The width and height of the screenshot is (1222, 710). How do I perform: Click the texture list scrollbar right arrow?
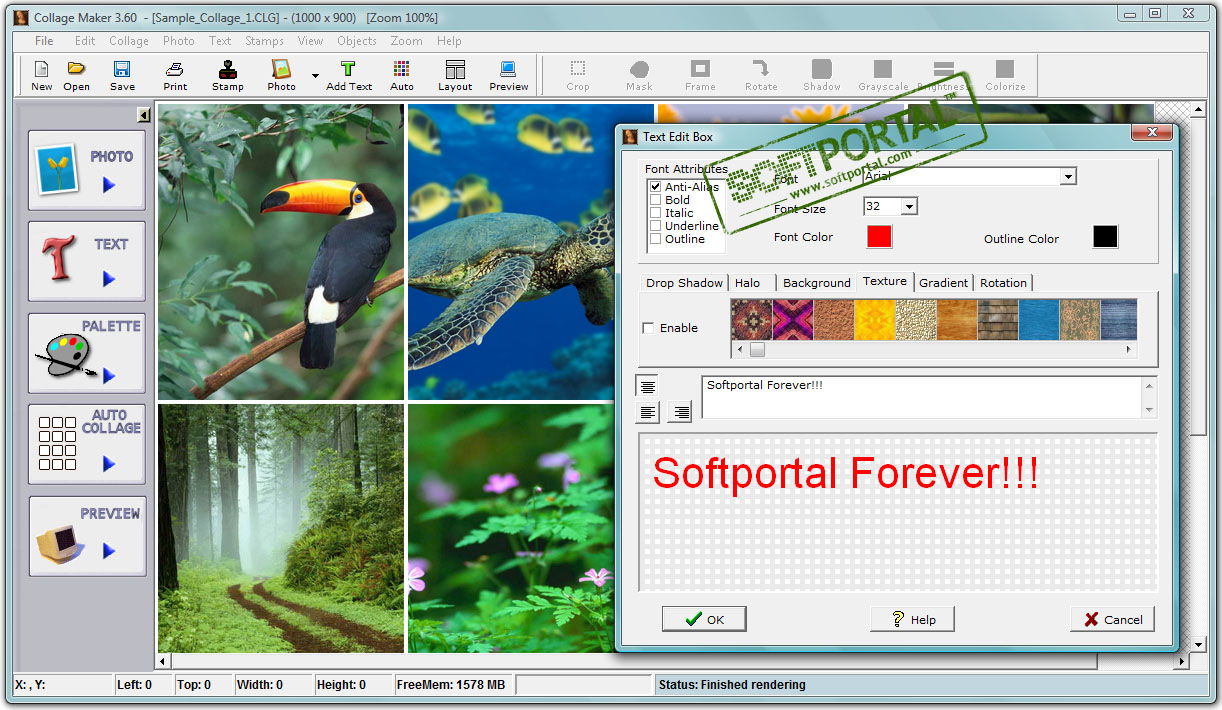(1129, 349)
